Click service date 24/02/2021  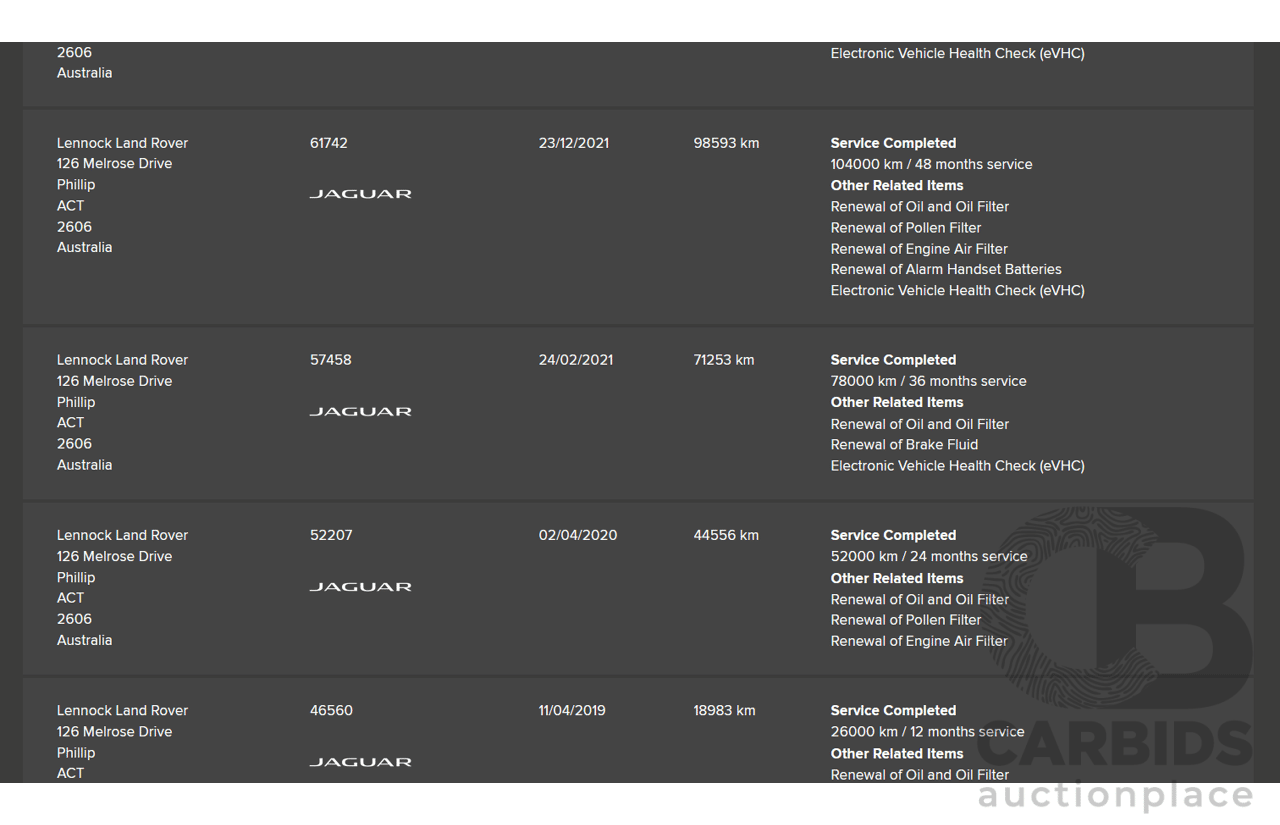pos(576,360)
